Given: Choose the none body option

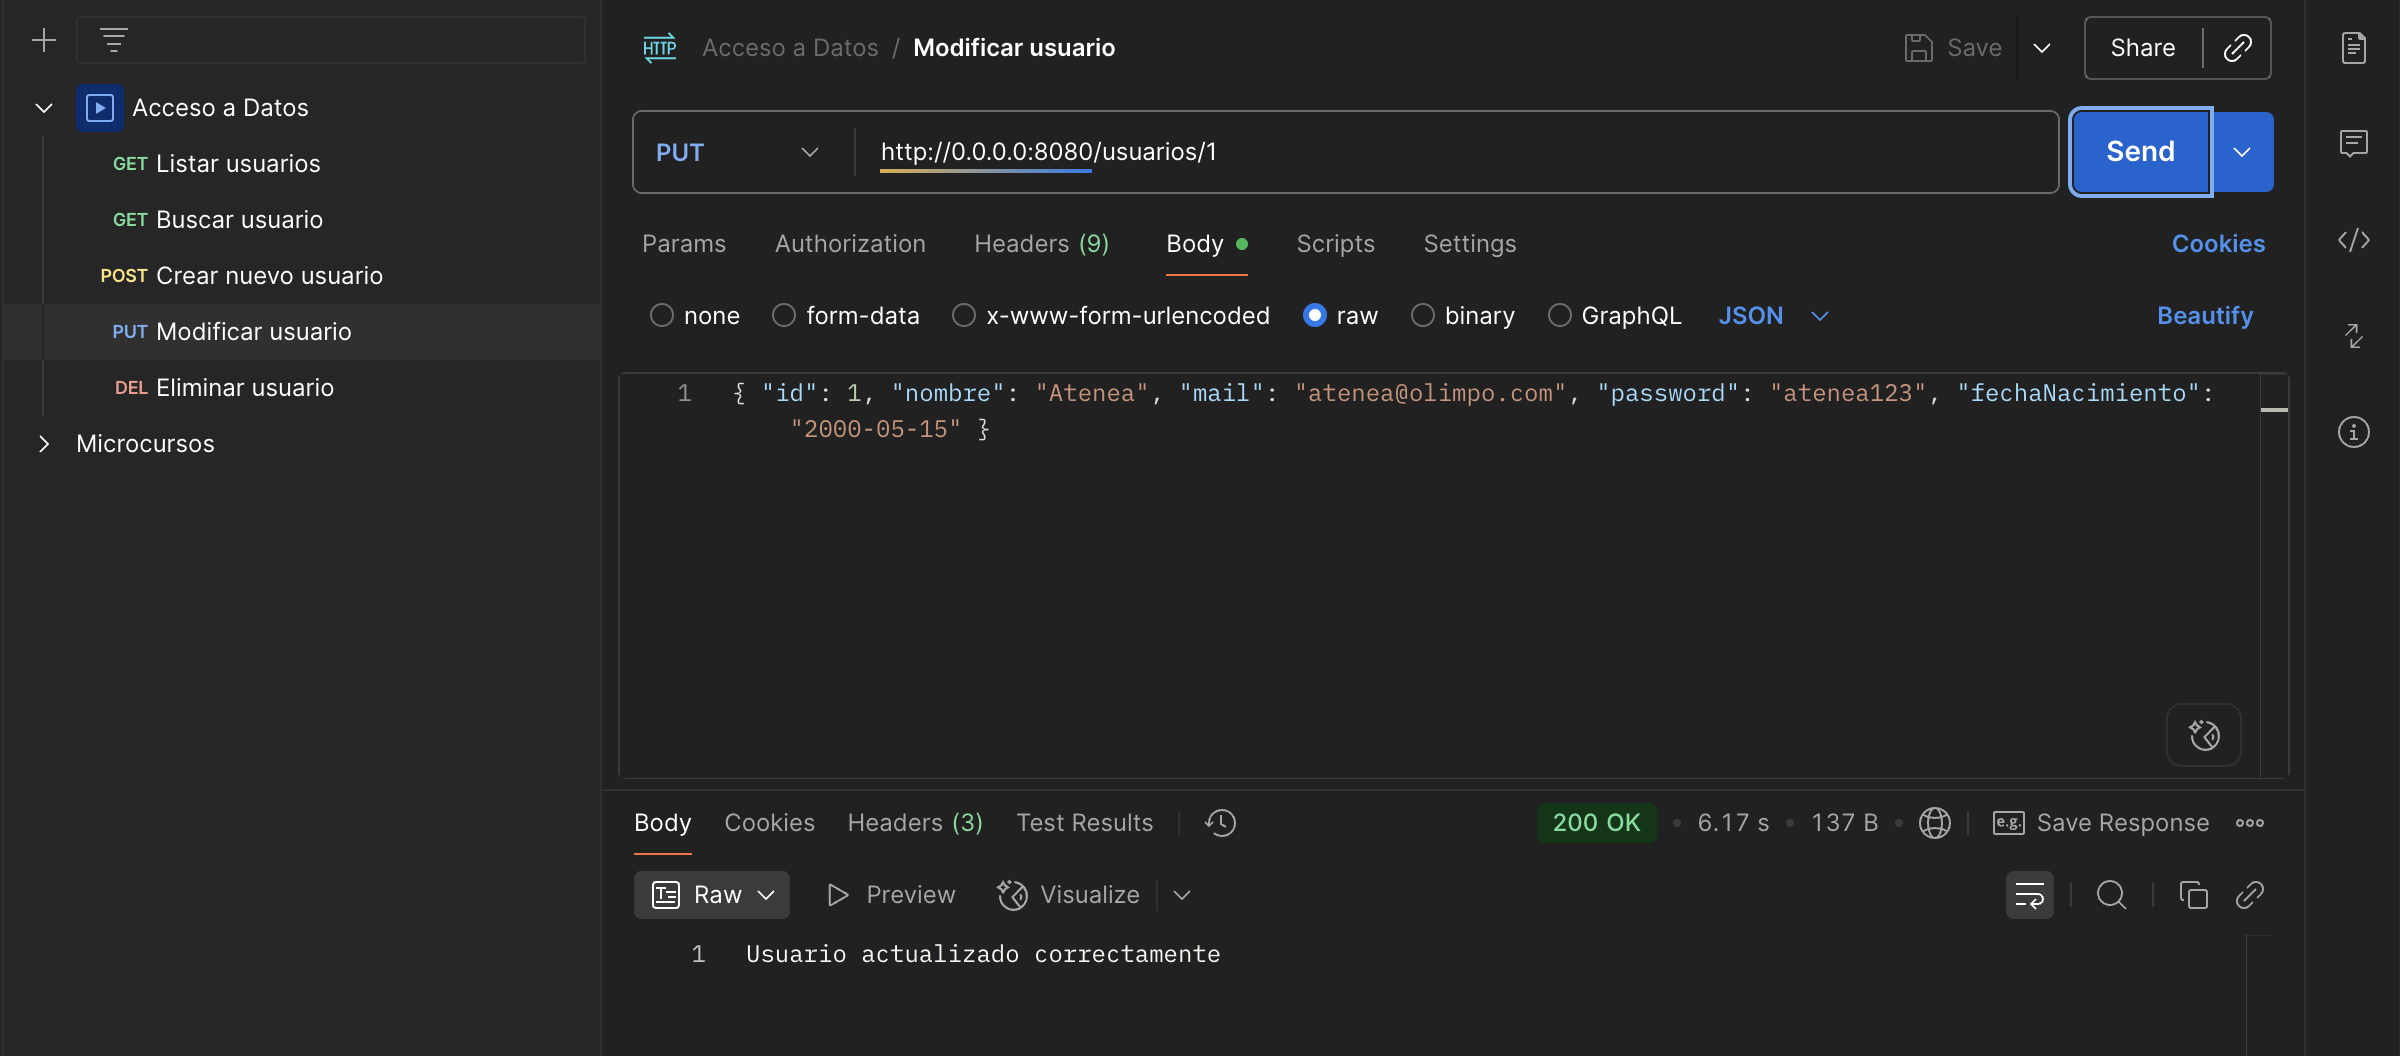Looking at the screenshot, I should (x=695, y=316).
